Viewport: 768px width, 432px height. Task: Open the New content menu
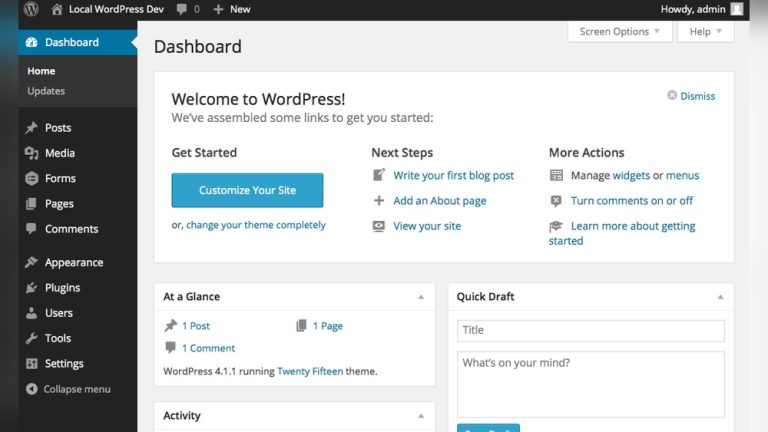tap(240, 9)
